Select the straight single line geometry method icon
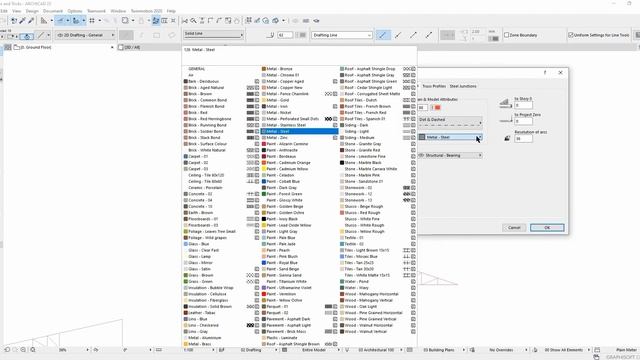The height and width of the screenshot is (360, 640). coord(382,35)
